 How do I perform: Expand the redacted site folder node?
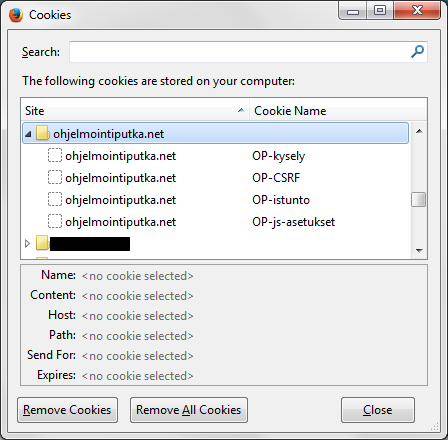click(28, 244)
